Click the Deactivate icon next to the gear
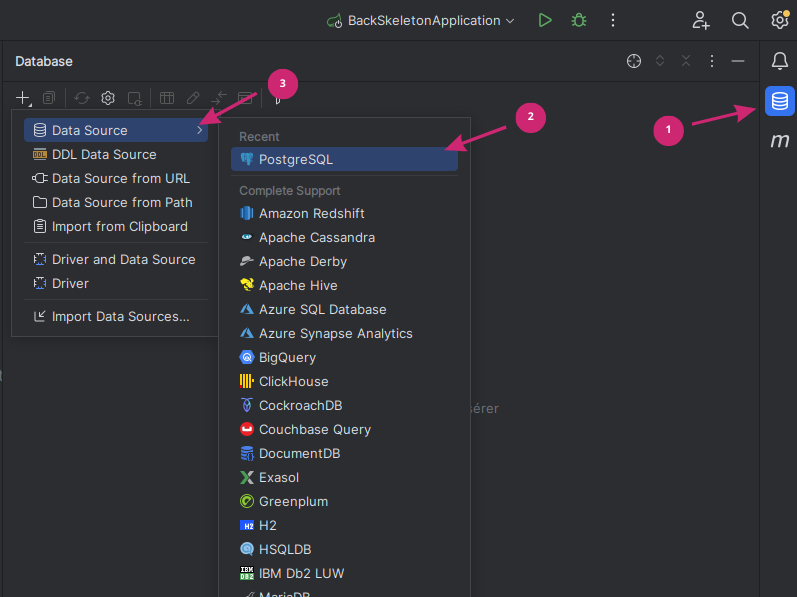The image size is (797, 597). pyautogui.click(x=134, y=98)
